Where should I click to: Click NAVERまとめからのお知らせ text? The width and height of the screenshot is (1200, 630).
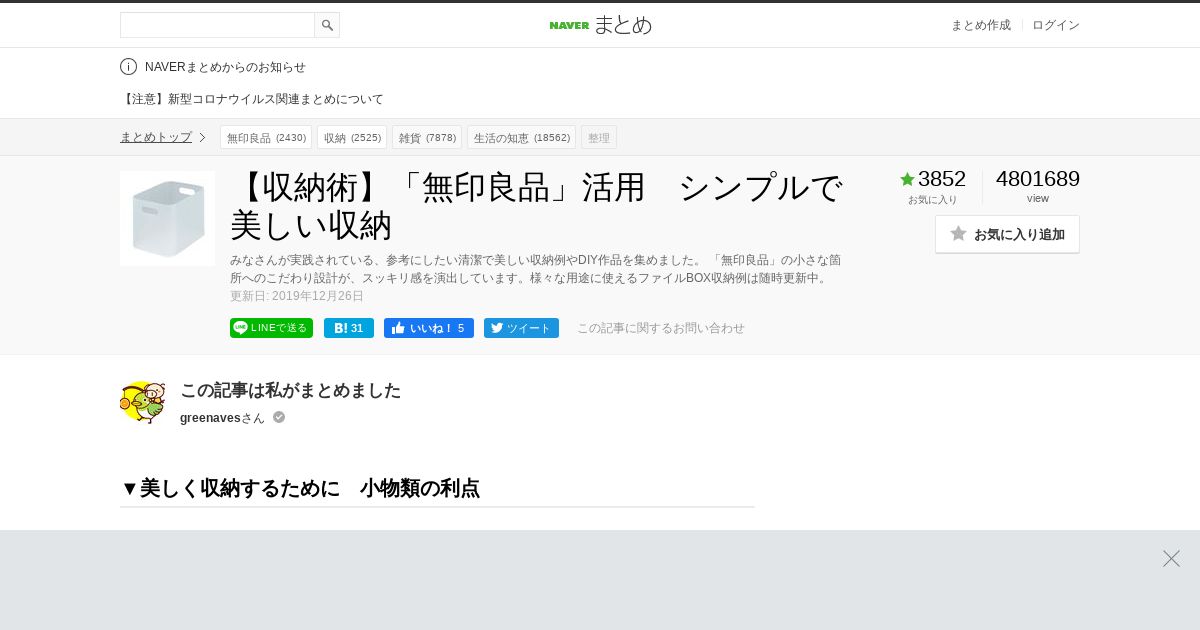pos(225,67)
